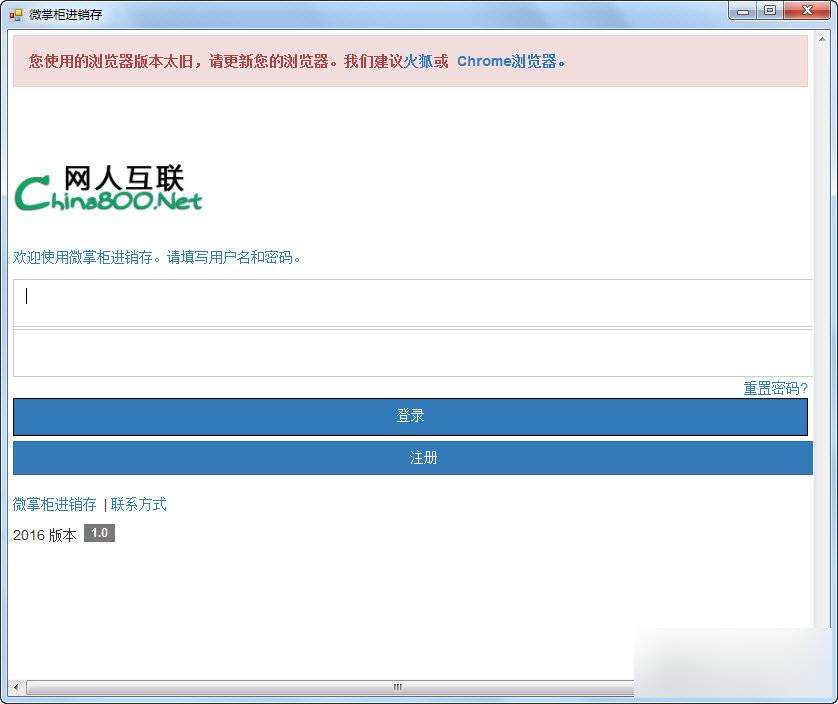The height and width of the screenshot is (704, 838).
Task: Focus the username input field
Action: point(412,302)
